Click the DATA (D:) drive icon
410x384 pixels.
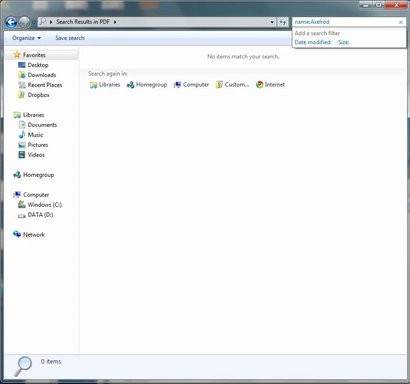click(22, 215)
